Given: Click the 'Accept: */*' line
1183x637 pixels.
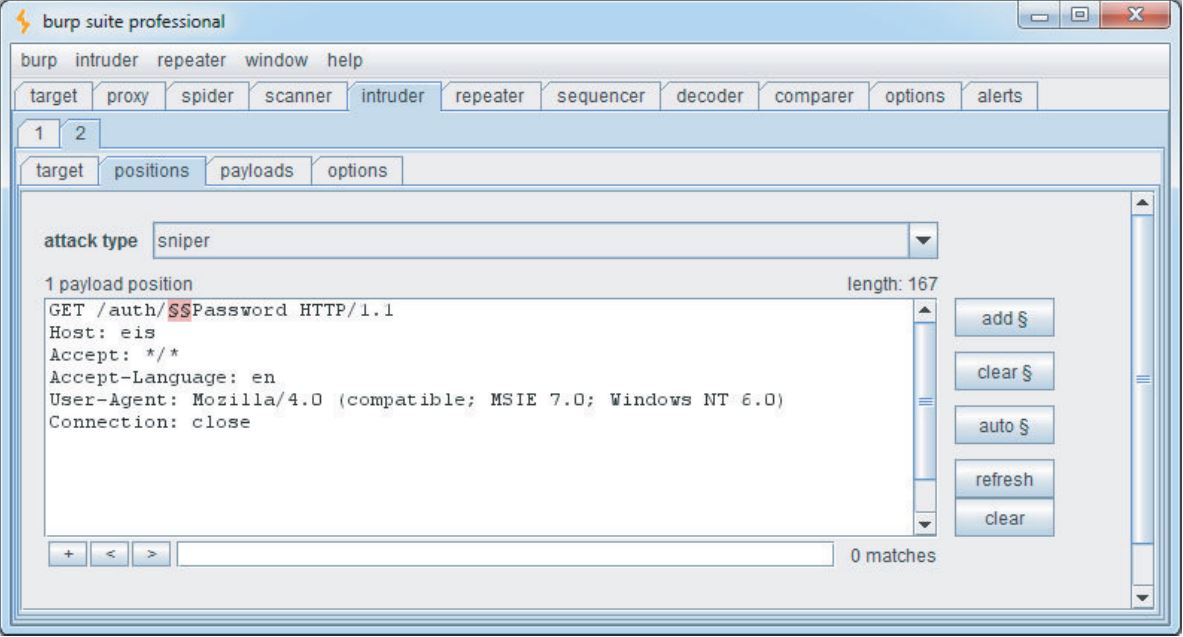Looking at the screenshot, I should 114,355.
